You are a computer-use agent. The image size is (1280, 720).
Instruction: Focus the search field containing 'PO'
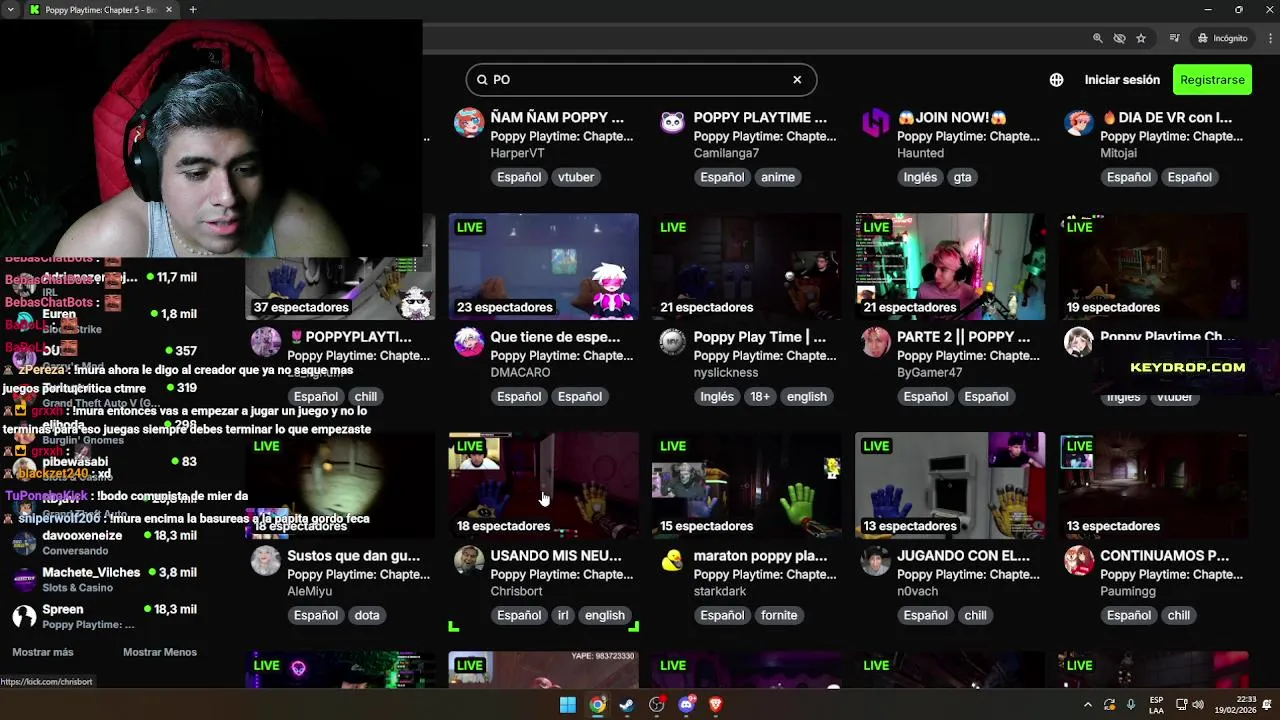(641, 80)
